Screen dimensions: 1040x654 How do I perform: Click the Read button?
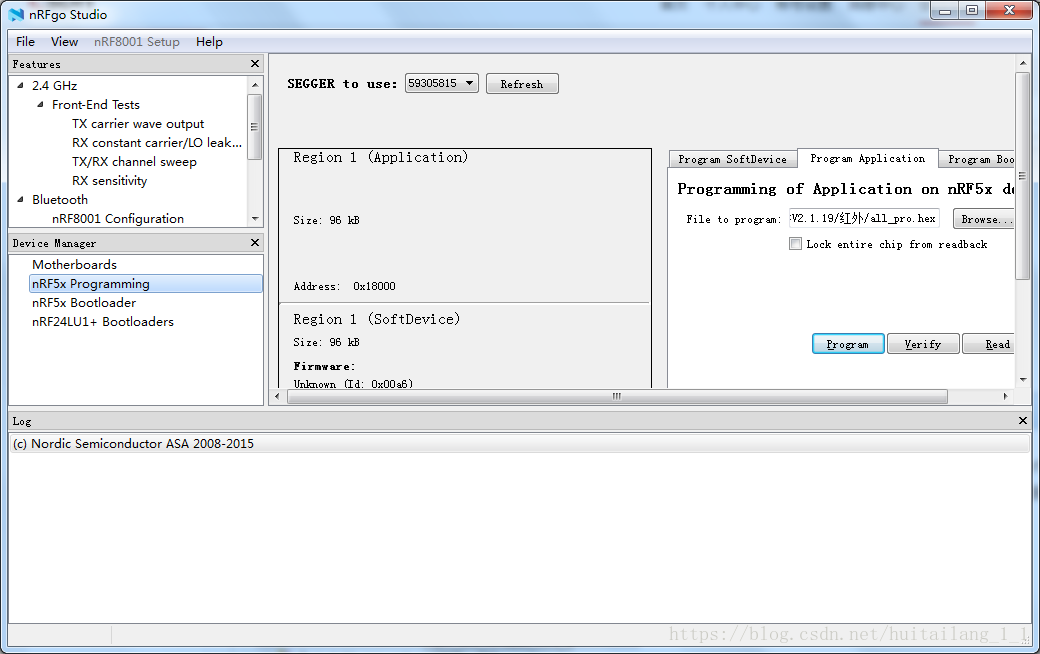click(990, 344)
